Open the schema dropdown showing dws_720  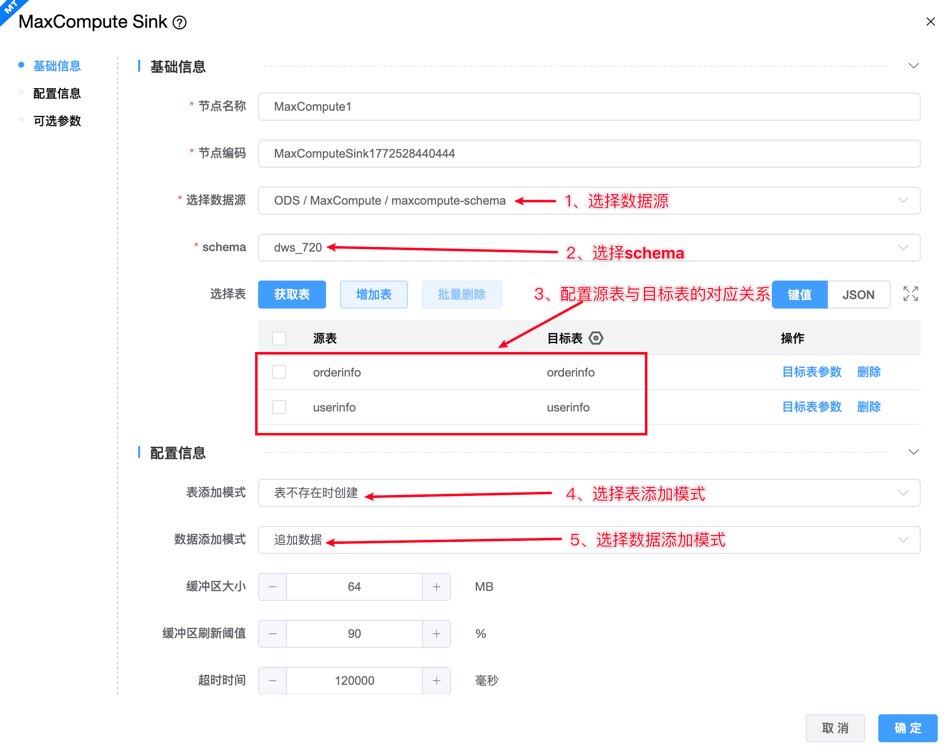coord(588,248)
